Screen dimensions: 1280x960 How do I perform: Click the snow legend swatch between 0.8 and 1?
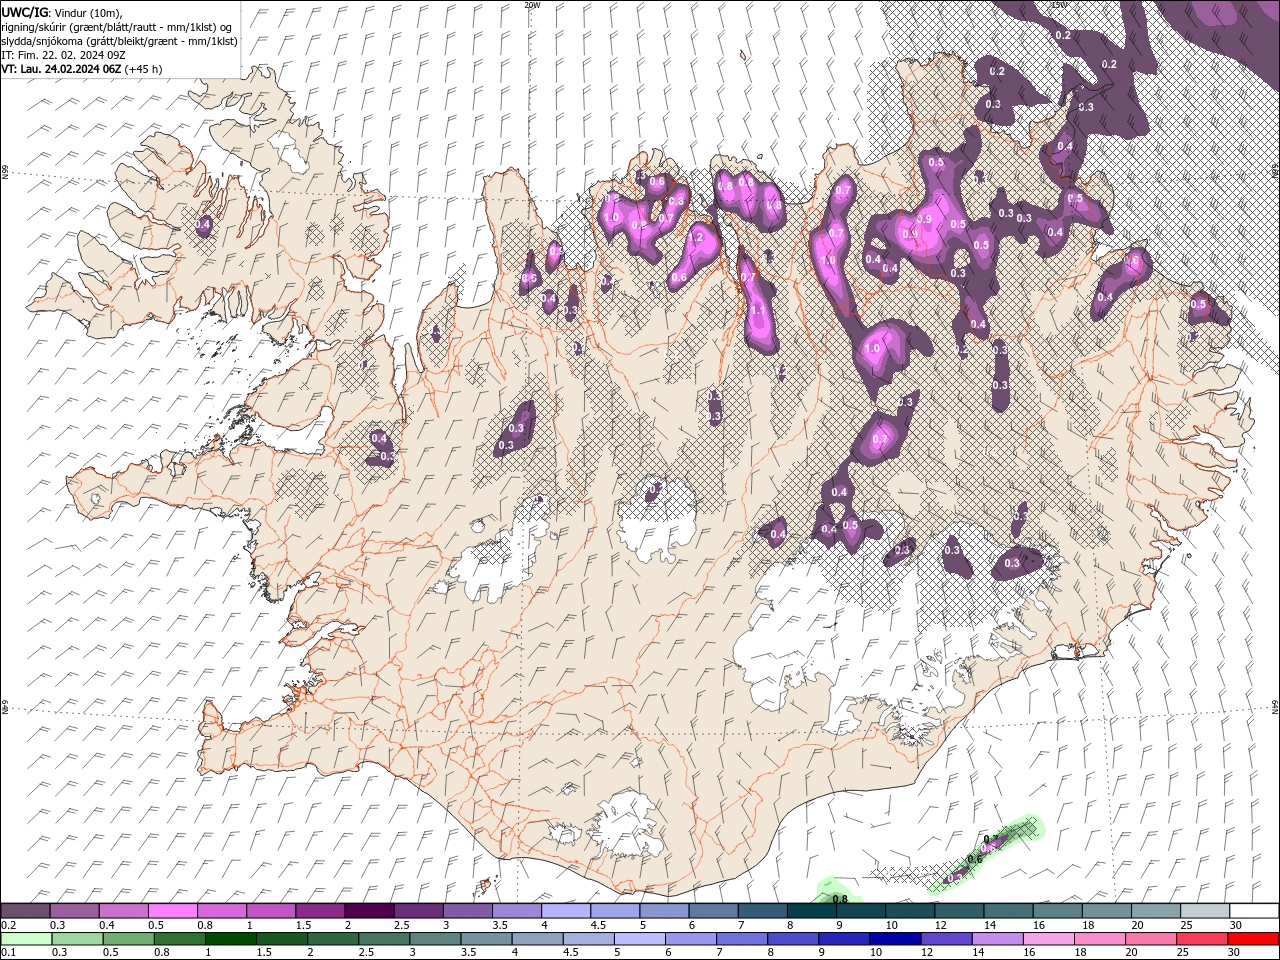point(222,911)
